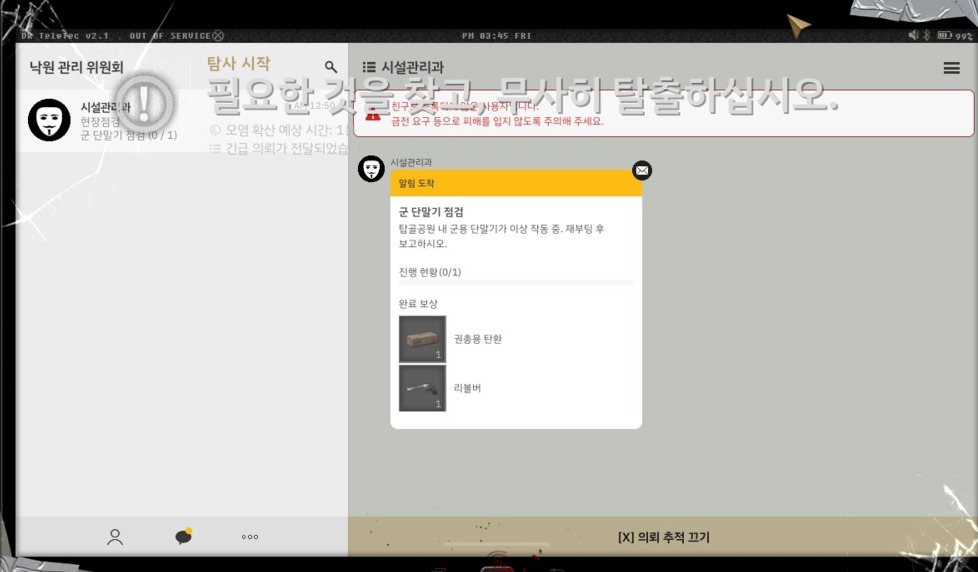Click the speaker volume icon in status bar
Image resolution: width=978 pixels, height=572 pixels.
pos(913,36)
